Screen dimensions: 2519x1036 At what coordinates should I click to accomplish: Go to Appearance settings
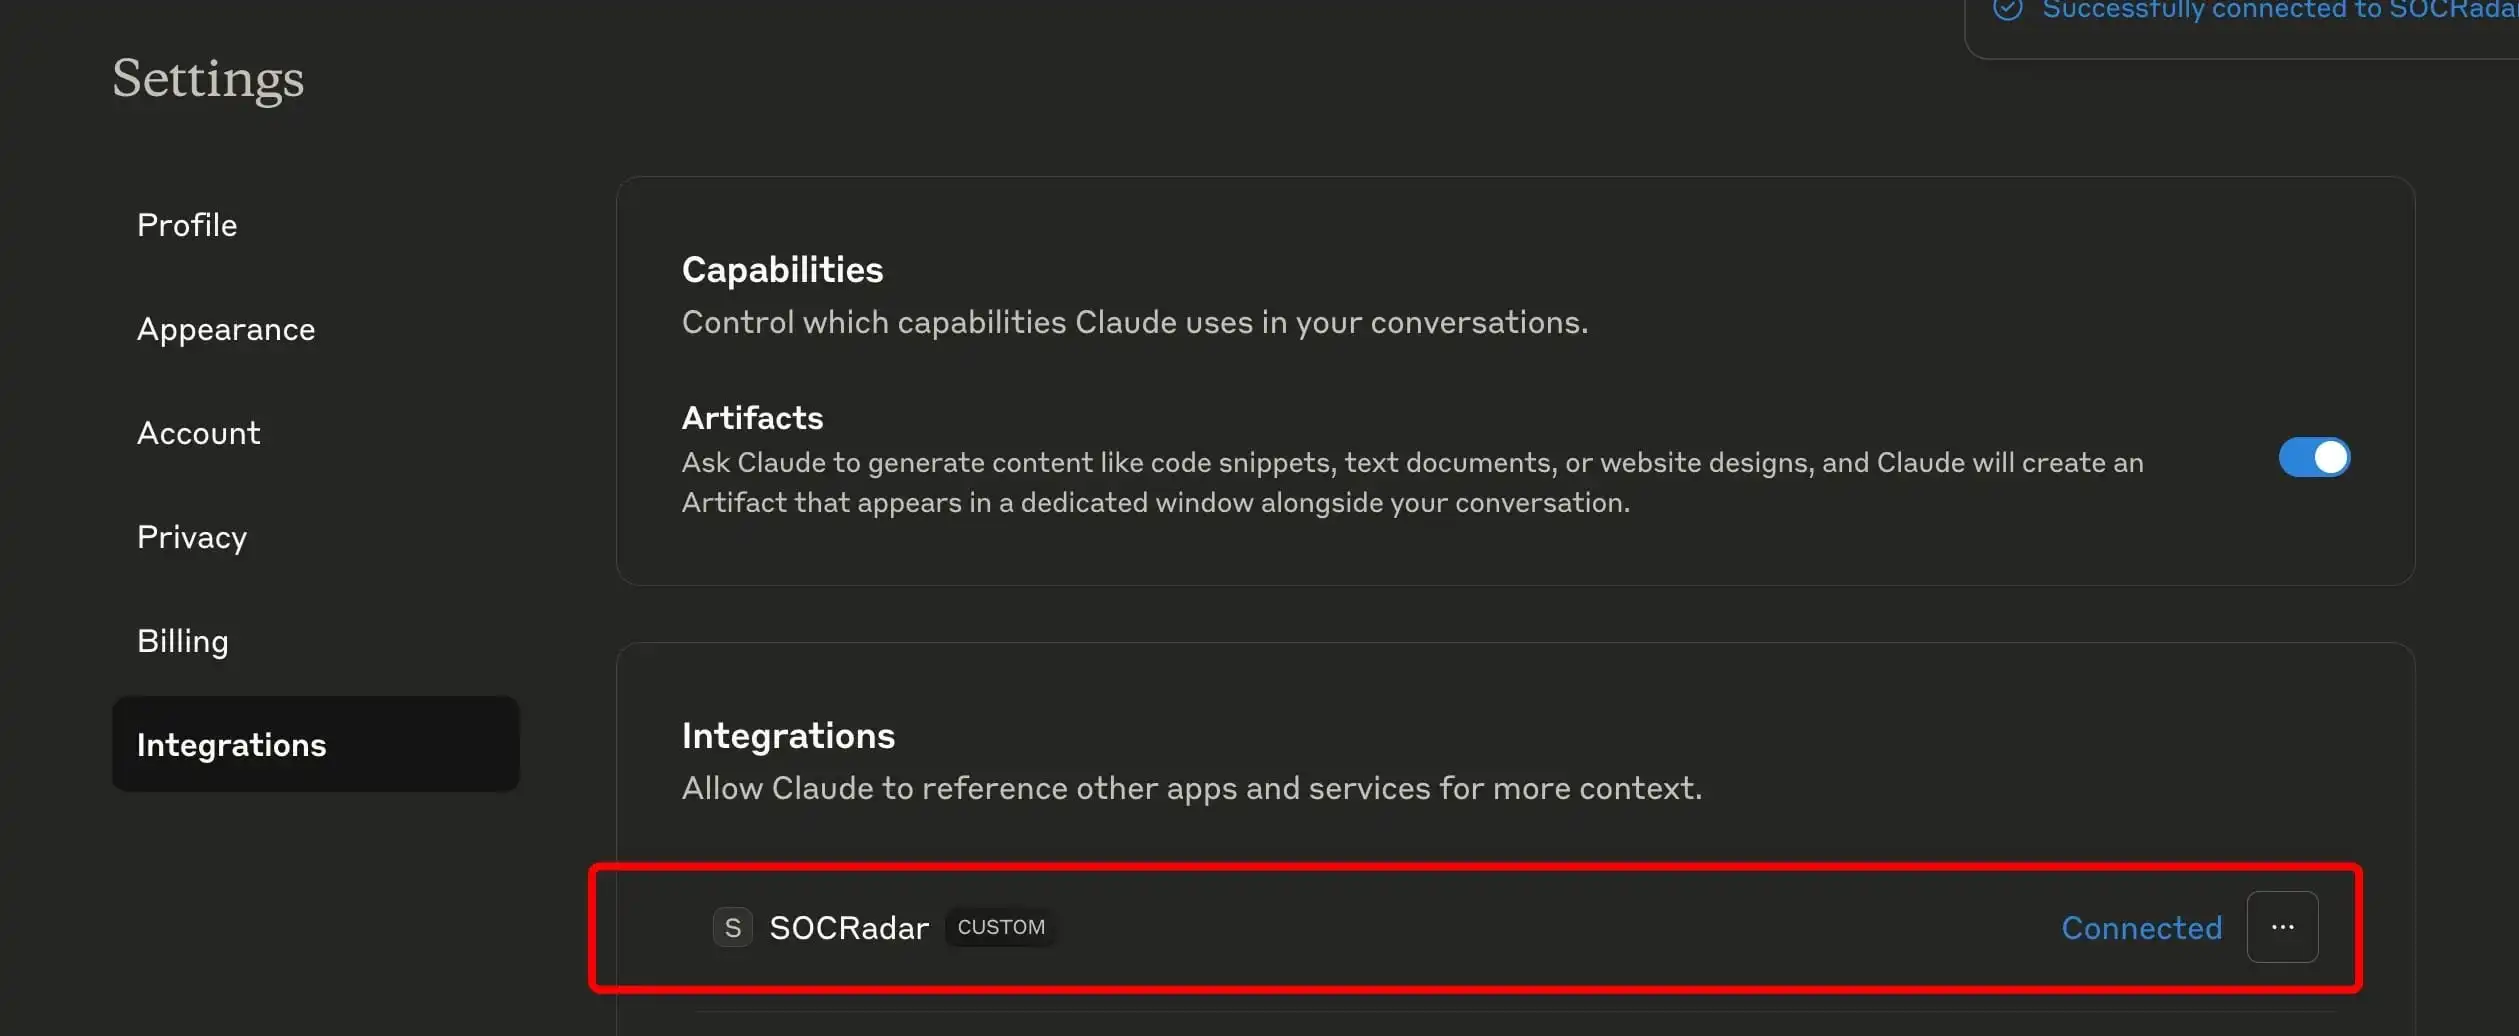tap(226, 329)
